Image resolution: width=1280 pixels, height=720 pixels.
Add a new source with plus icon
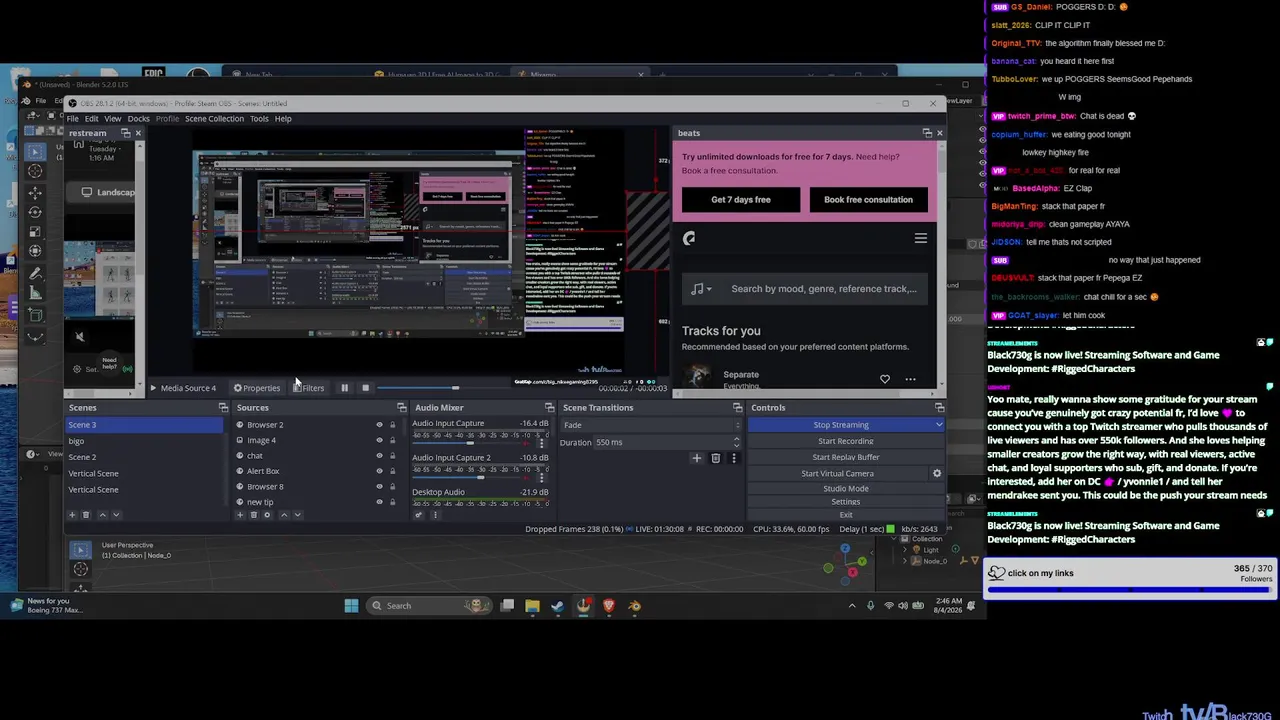click(240, 515)
